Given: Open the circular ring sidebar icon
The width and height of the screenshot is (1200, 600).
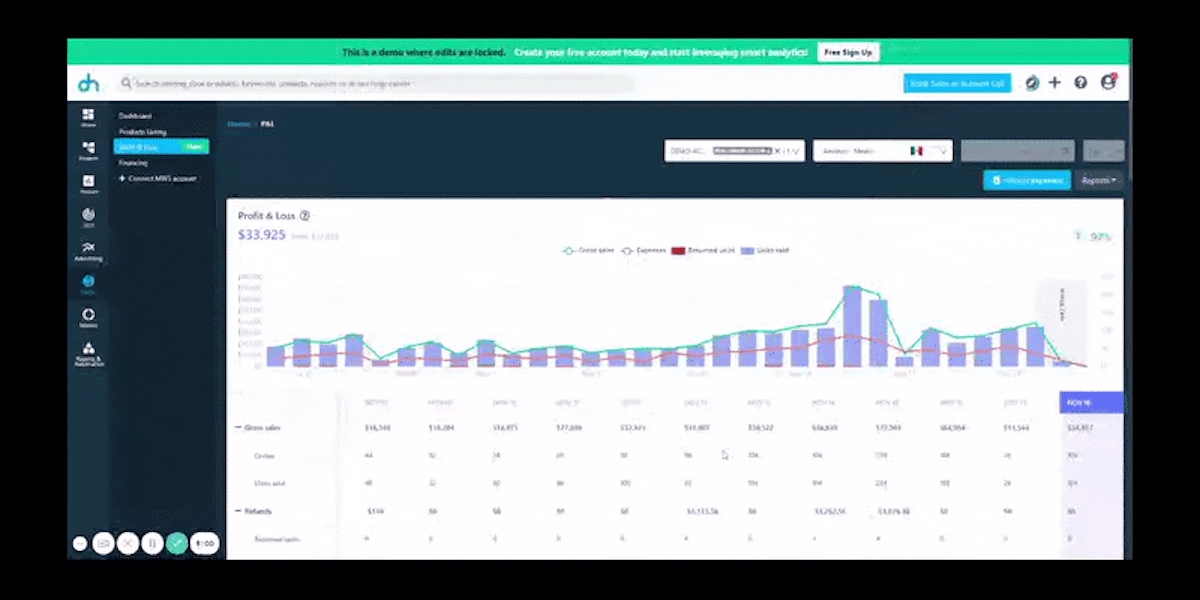Looking at the screenshot, I should pyautogui.click(x=88, y=318).
